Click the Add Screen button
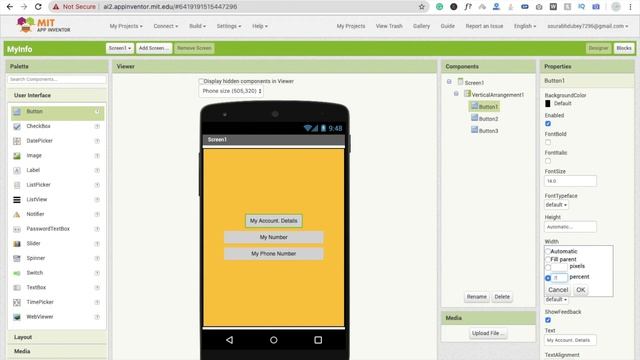Image resolution: width=640 pixels, height=360 pixels. coord(153,48)
